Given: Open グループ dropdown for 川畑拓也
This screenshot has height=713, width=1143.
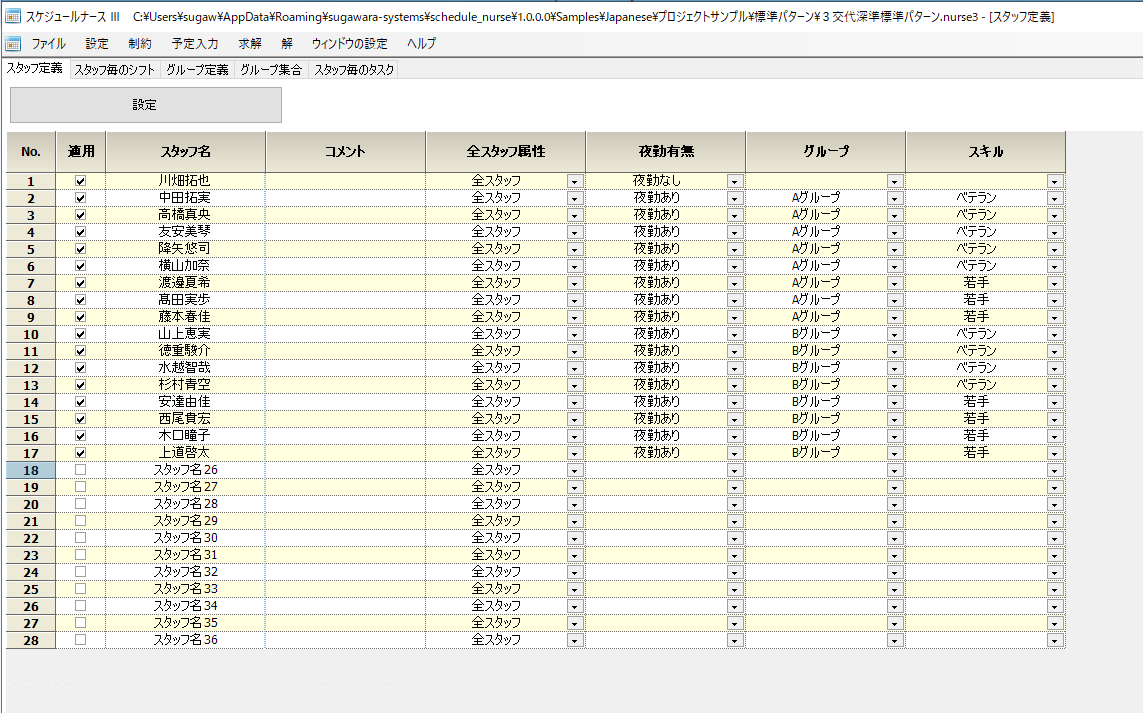Looking at the screenshot, I should 894,182.
